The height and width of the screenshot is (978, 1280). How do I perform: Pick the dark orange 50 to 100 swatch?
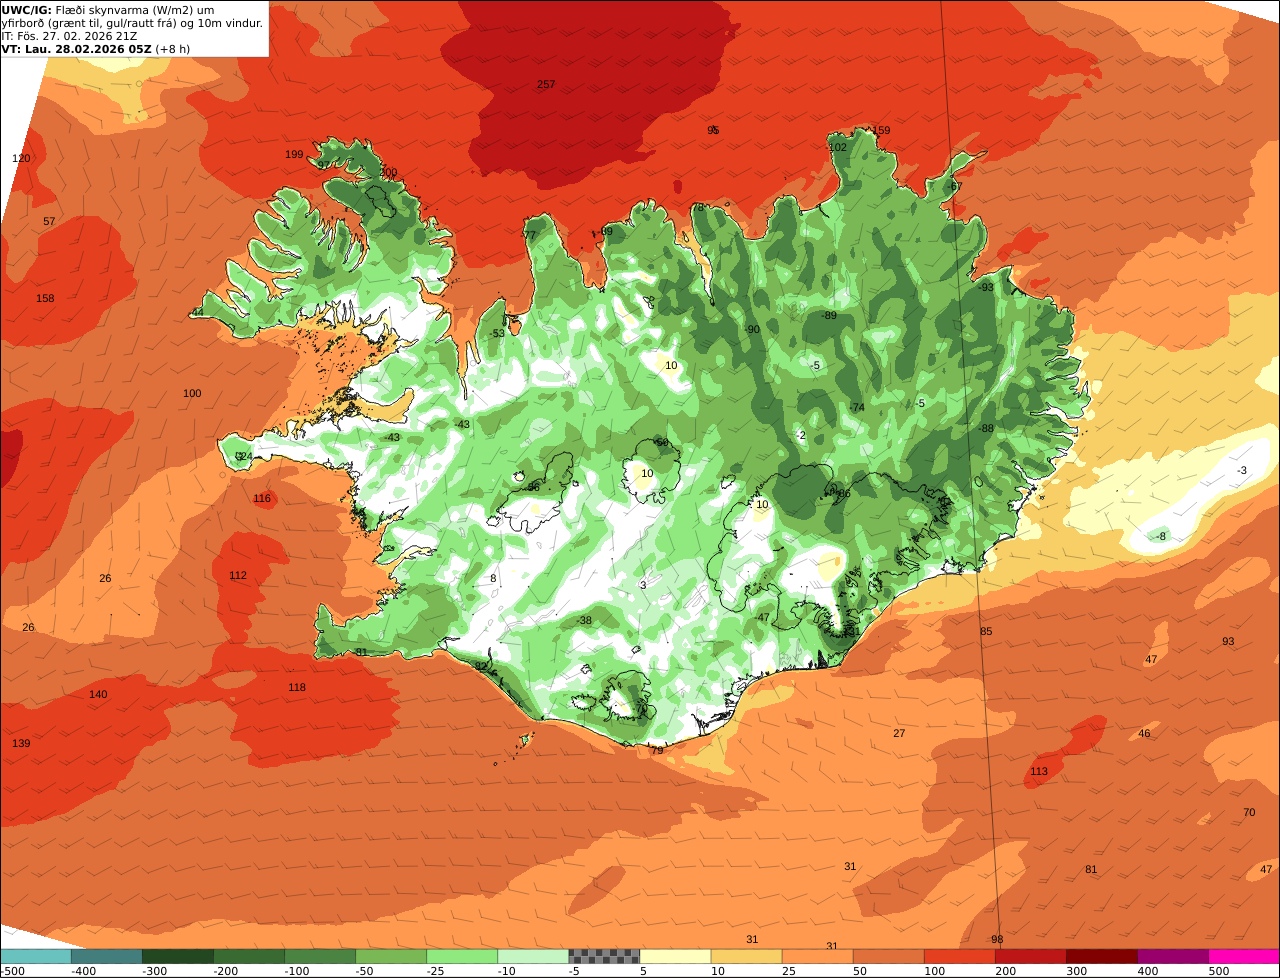pos(888,956)
